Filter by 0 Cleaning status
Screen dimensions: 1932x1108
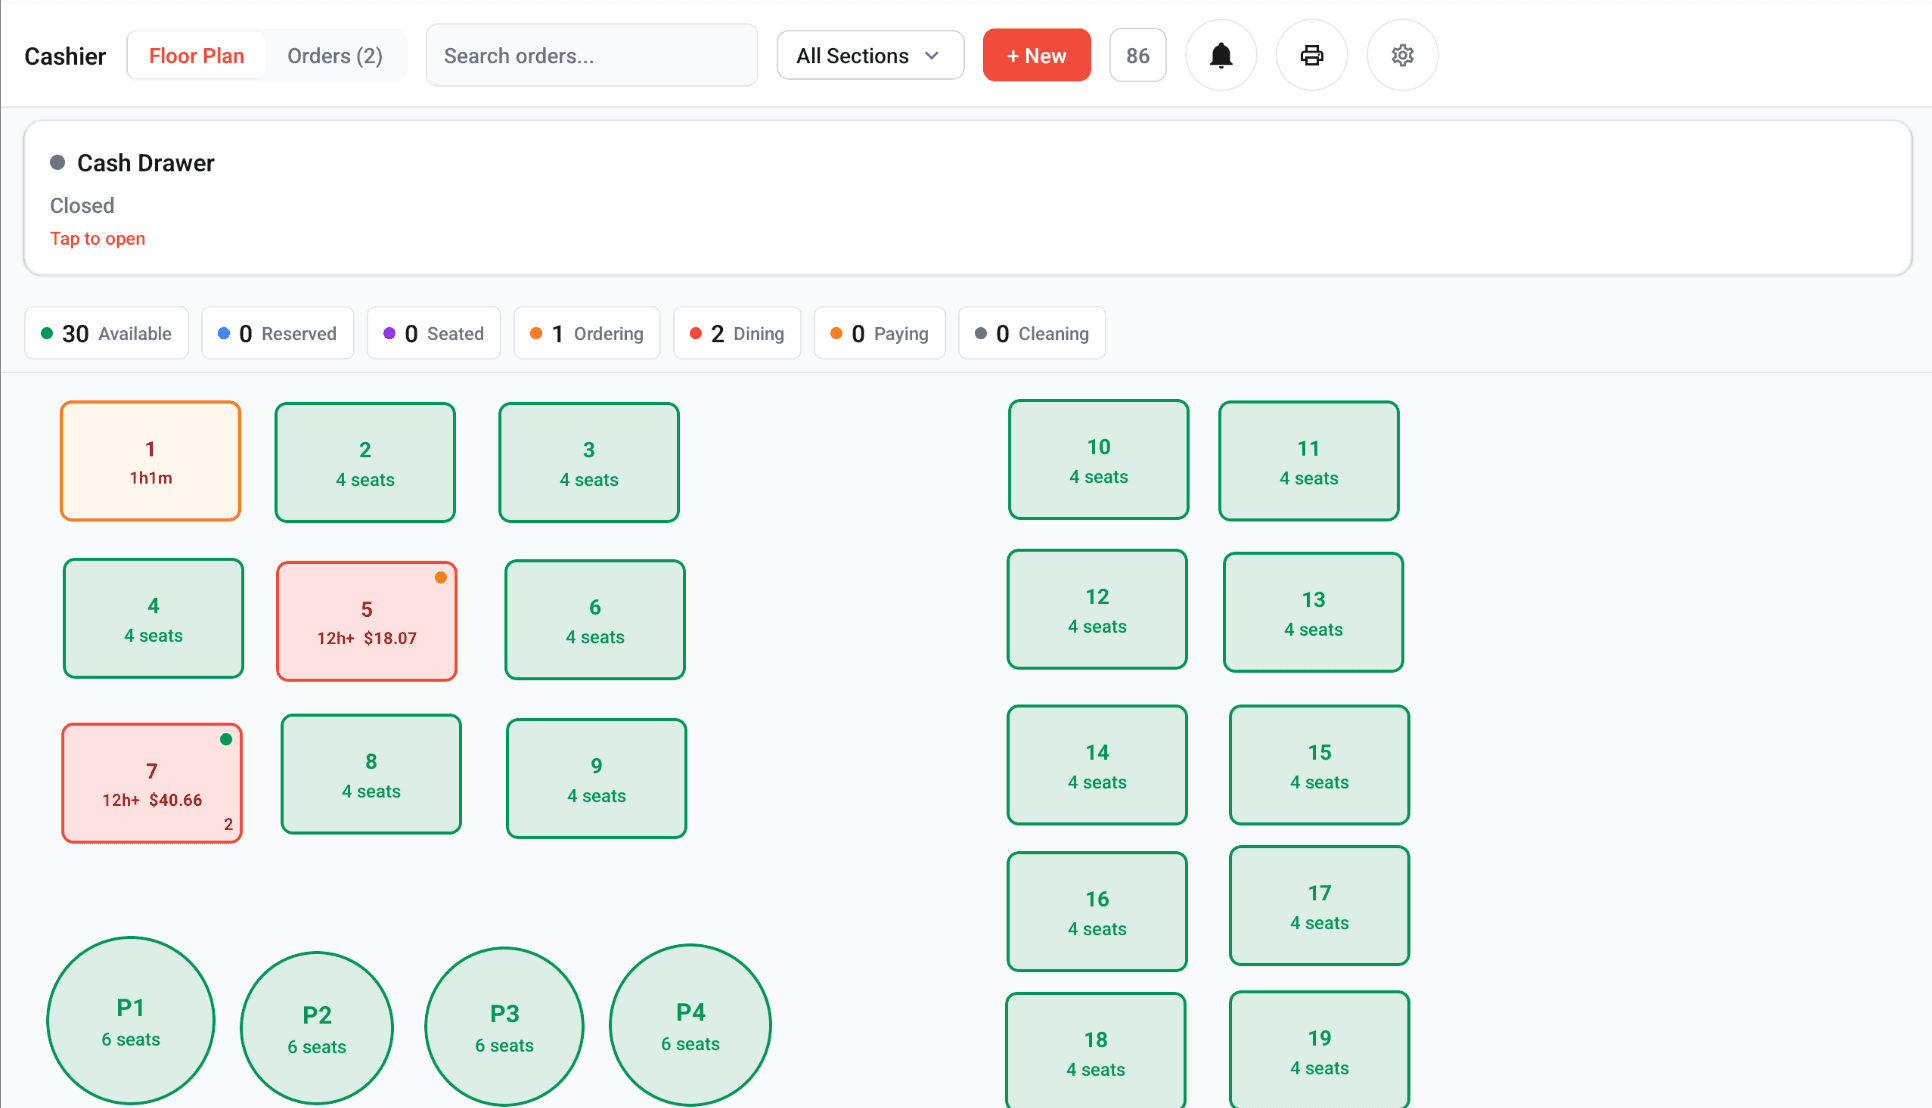1031,333
